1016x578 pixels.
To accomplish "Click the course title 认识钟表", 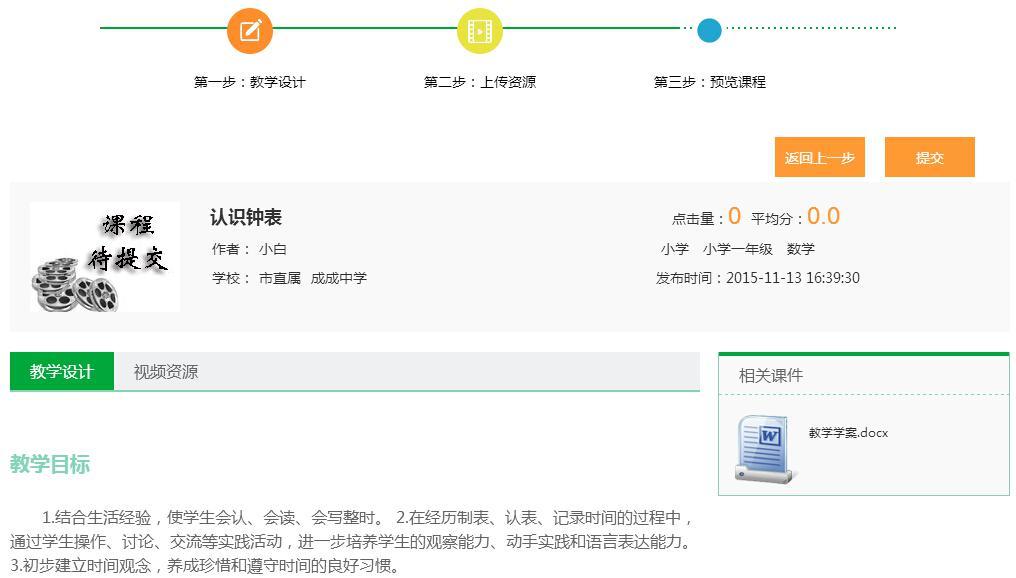I will pos(246,217).
